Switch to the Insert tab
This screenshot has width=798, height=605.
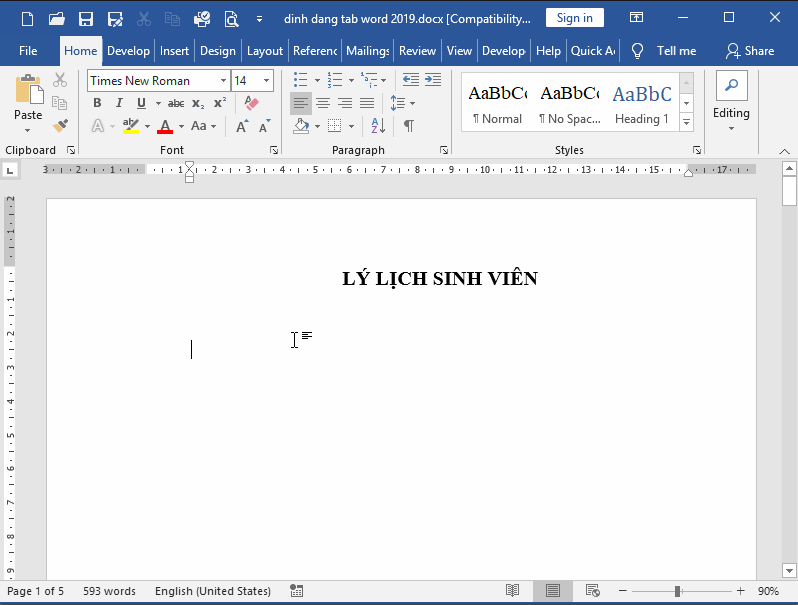(174, 51)
